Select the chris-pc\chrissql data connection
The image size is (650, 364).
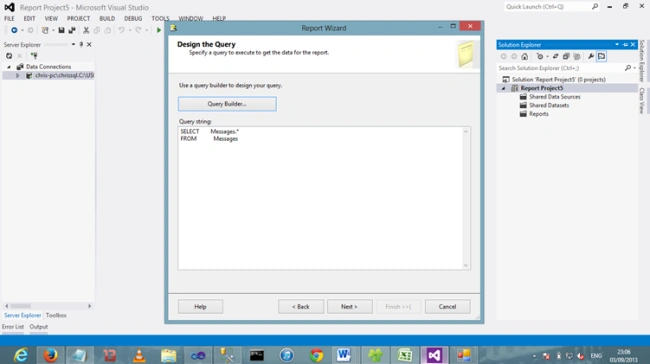tap(64, 75)
